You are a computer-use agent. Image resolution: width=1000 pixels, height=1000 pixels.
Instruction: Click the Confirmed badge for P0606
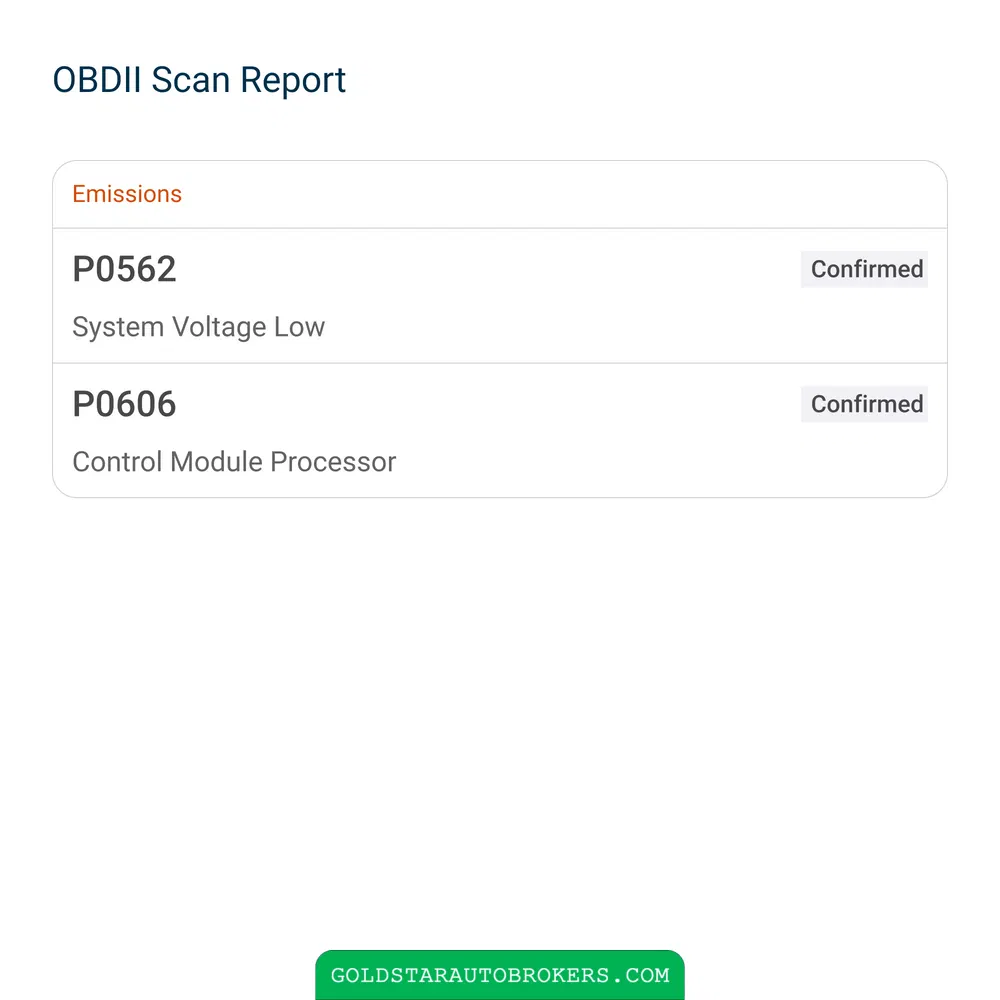click(864, 404)
